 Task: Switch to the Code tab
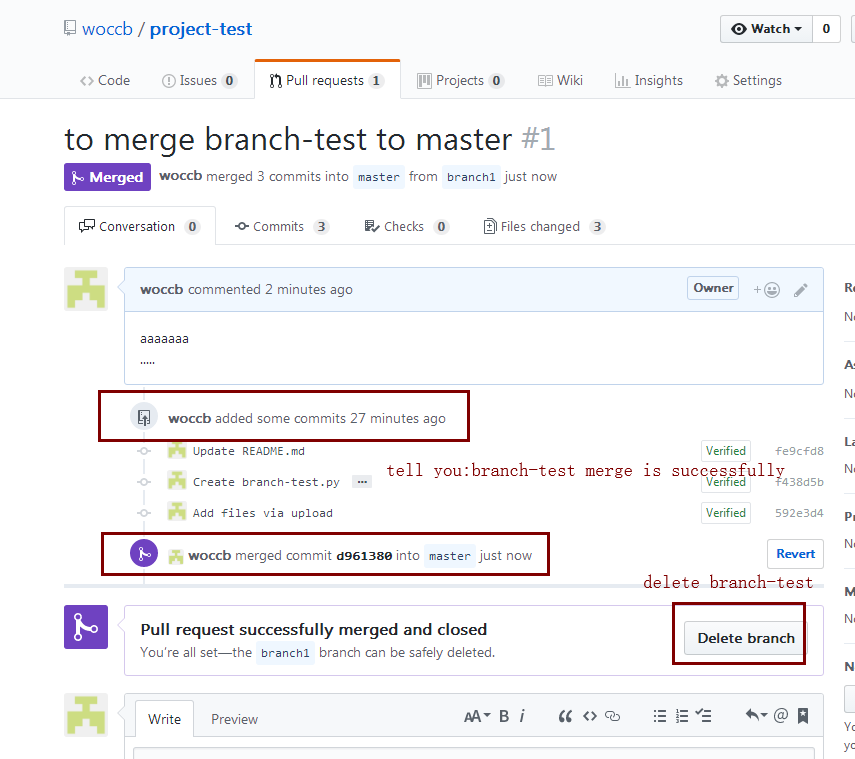(105, 81)
